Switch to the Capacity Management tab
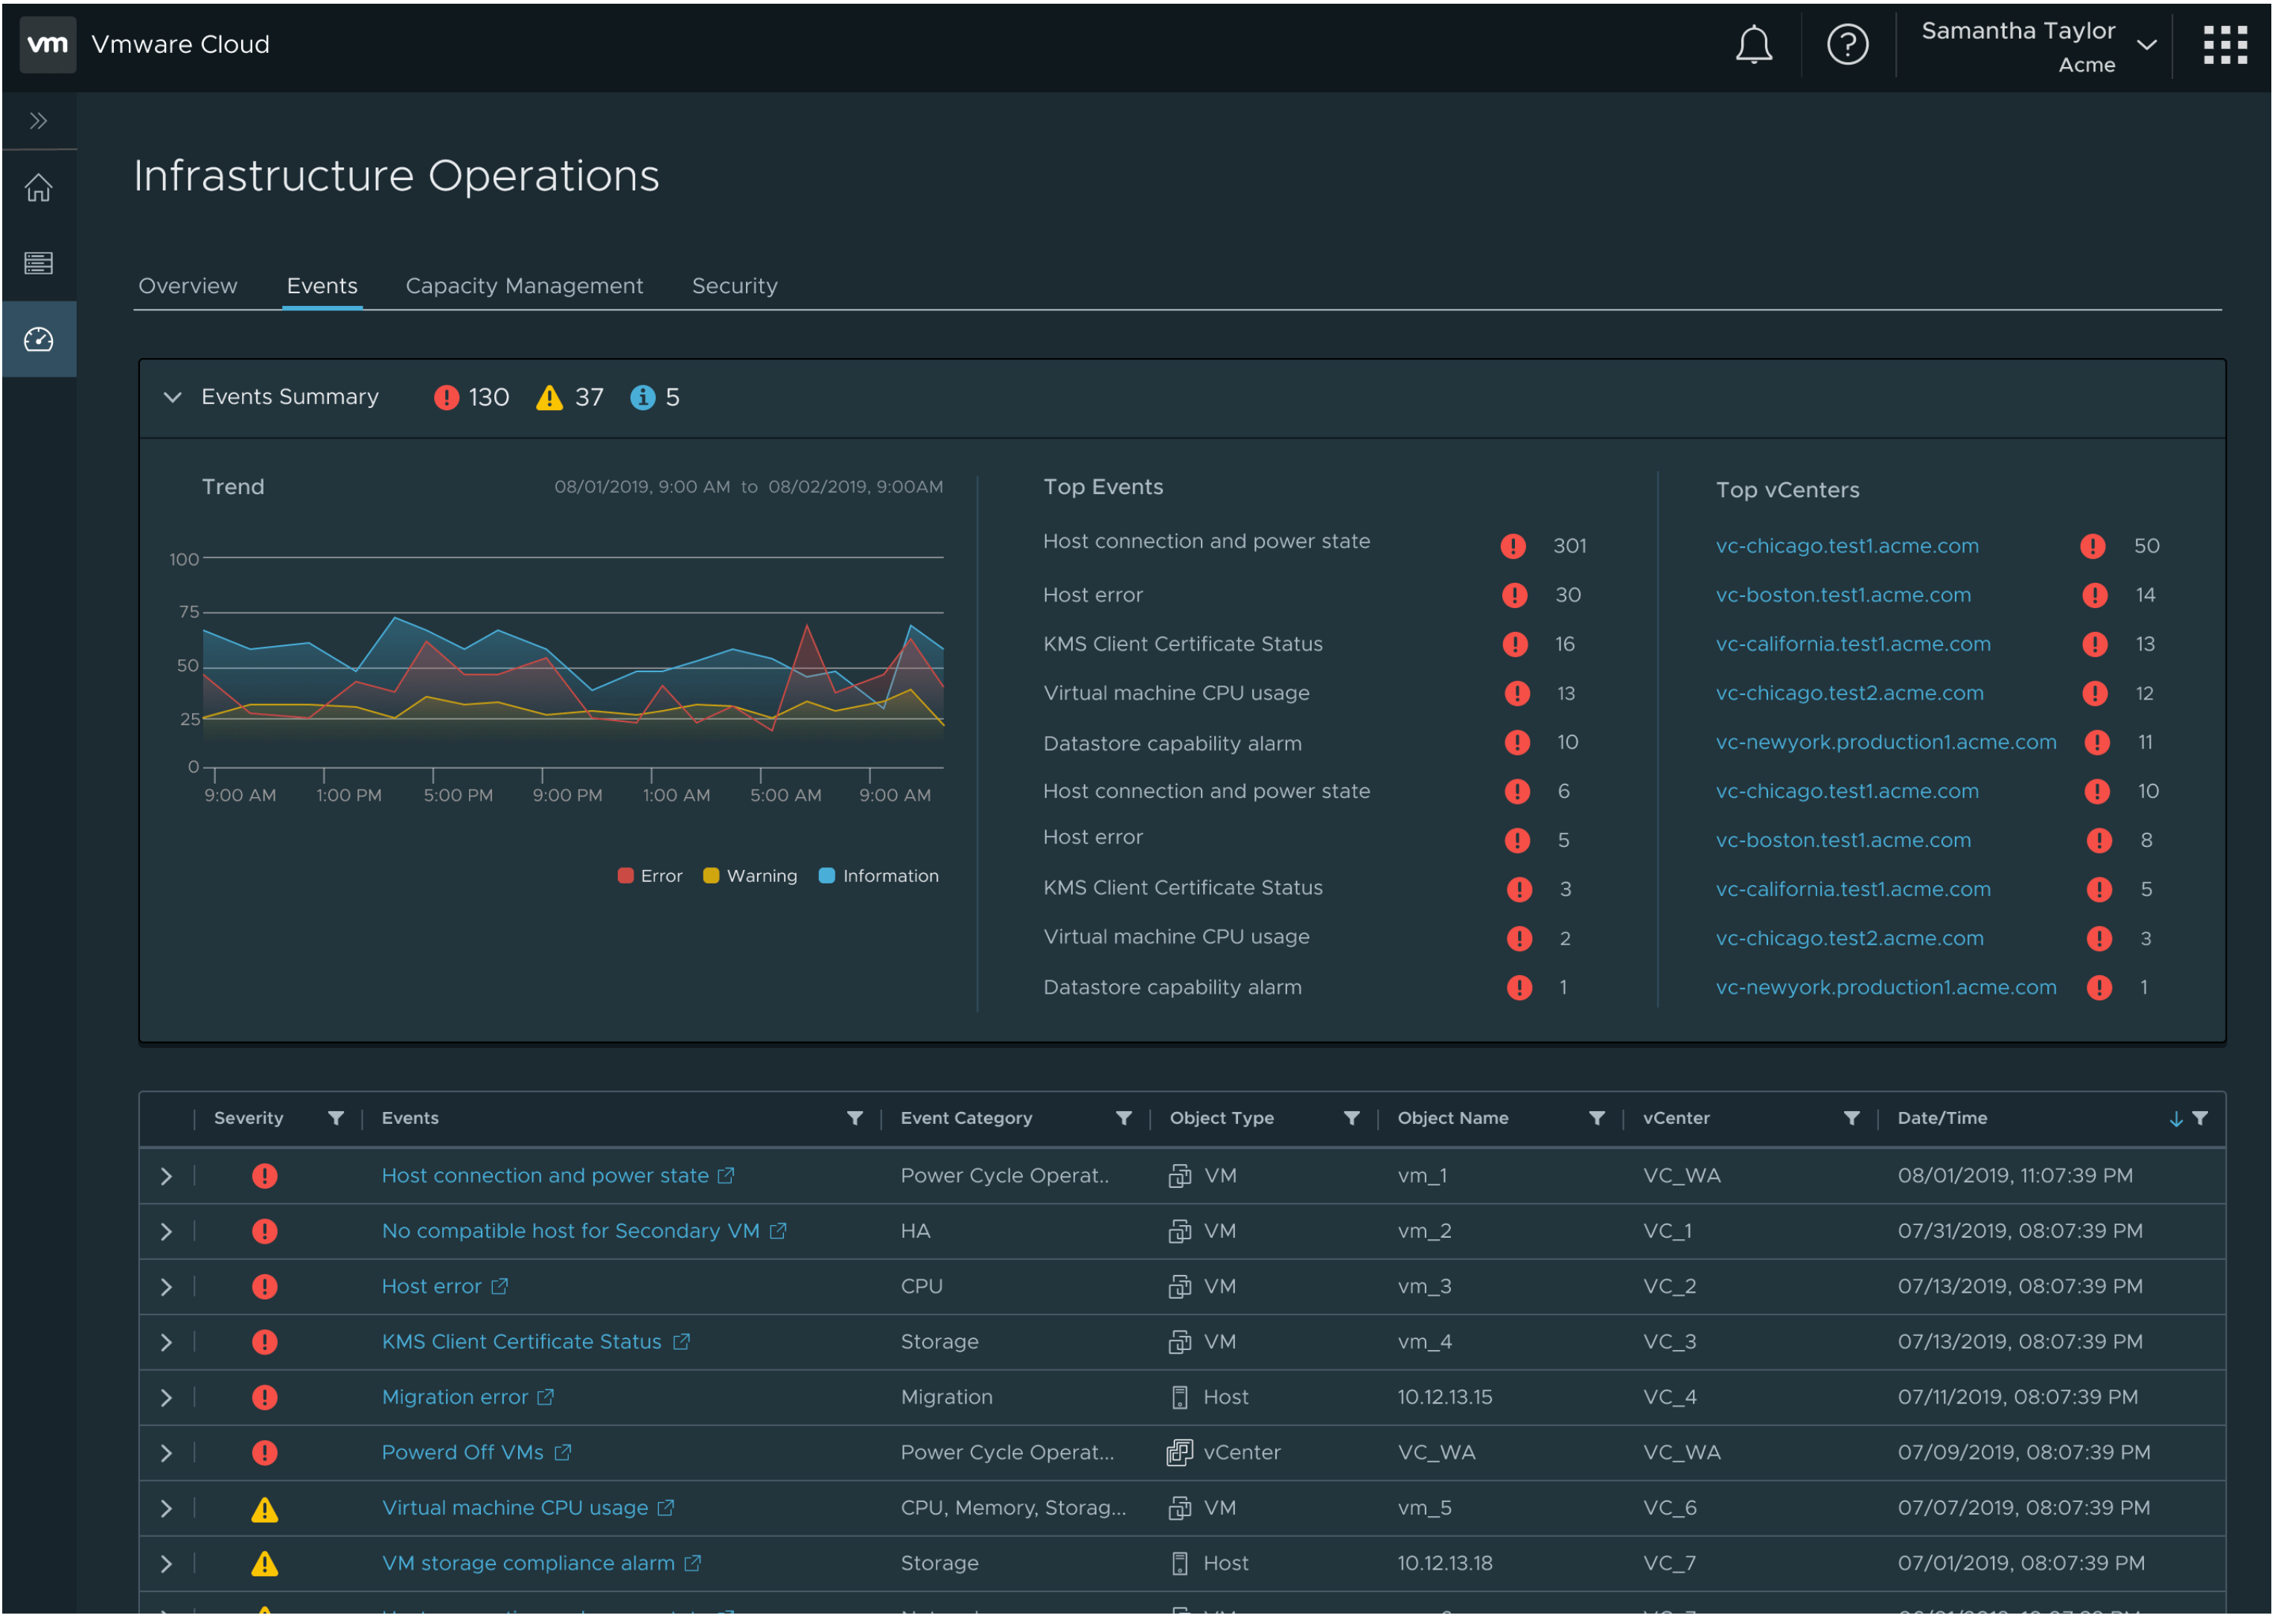Viewport: 2281px width, 1624px height. [x=525, y=286]
